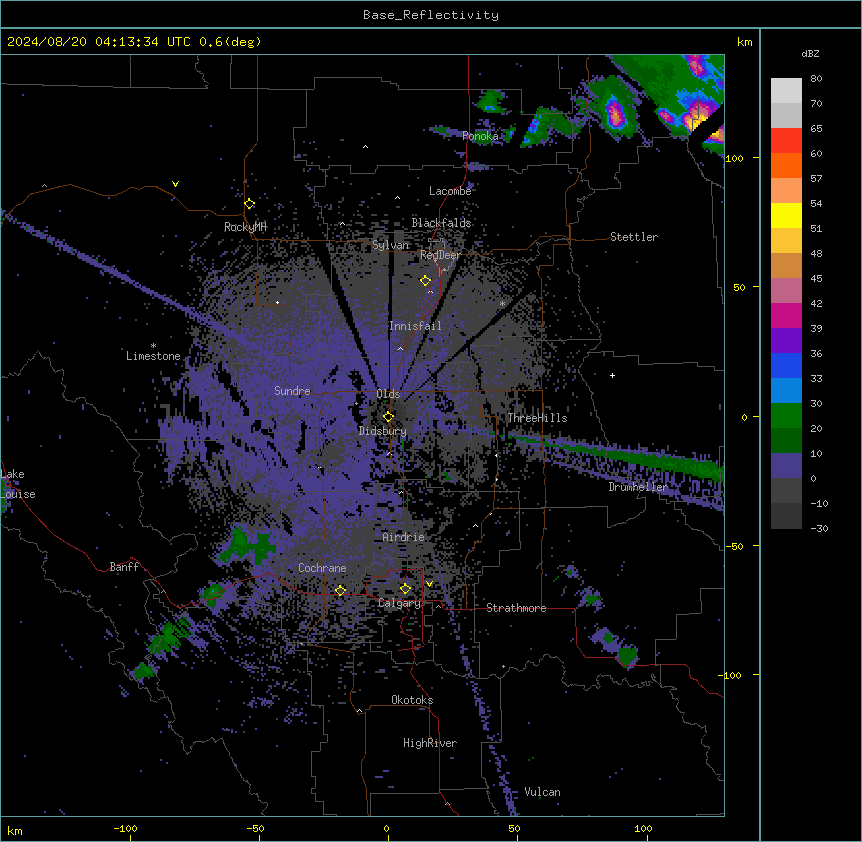Click the 80 value on dBZ scale
This screenshot has height=842, width=862.
(x=816, y=79)
